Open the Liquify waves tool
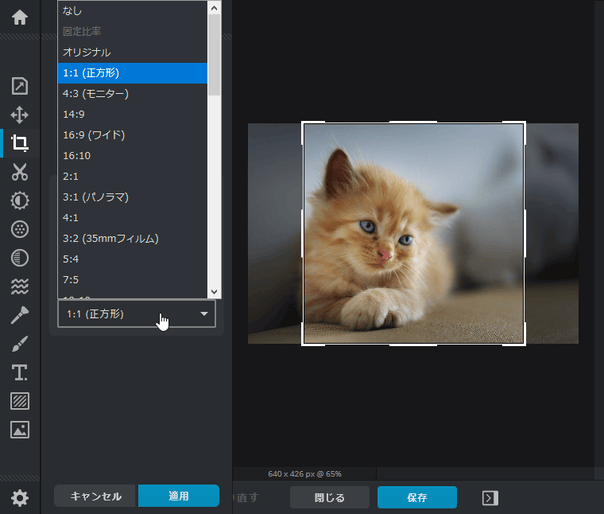 pos(20,286)
